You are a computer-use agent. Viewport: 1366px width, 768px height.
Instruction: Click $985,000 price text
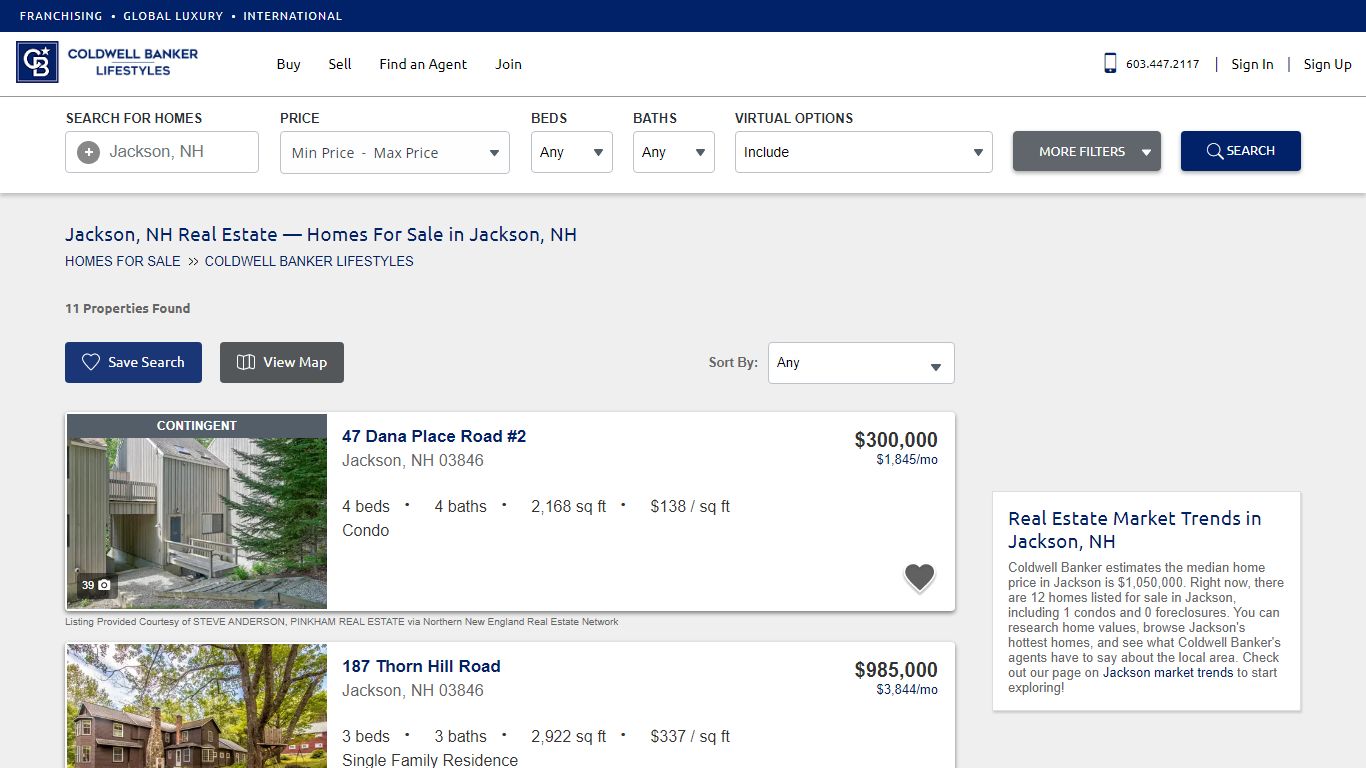point(896,670)
